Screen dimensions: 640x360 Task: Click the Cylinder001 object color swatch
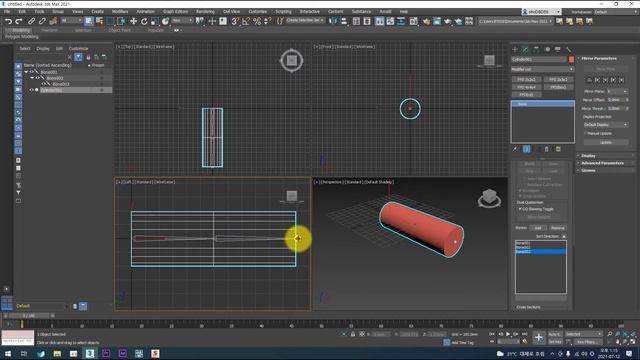point(571,60)
